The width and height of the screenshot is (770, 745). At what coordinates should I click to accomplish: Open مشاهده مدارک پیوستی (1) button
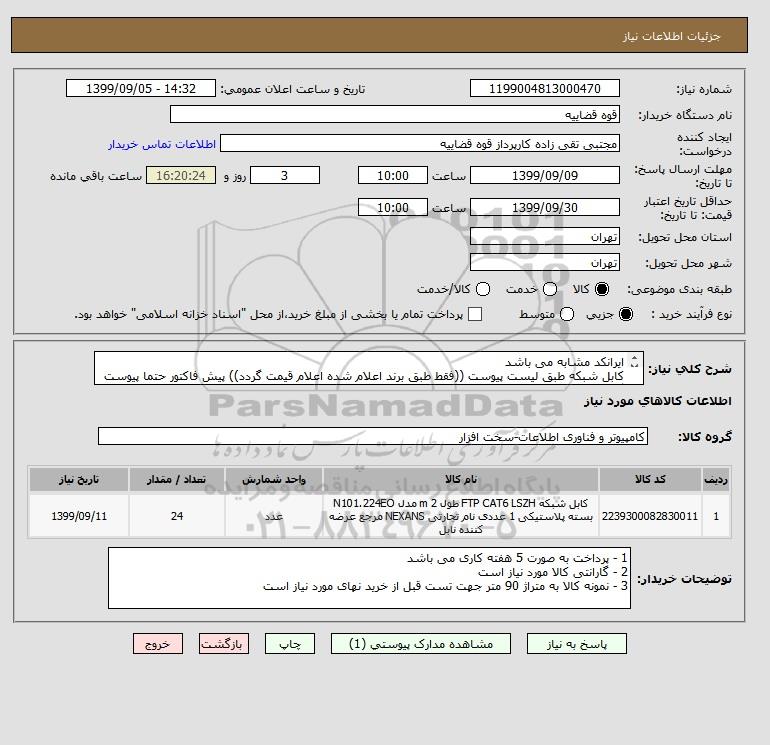(421, 644)
